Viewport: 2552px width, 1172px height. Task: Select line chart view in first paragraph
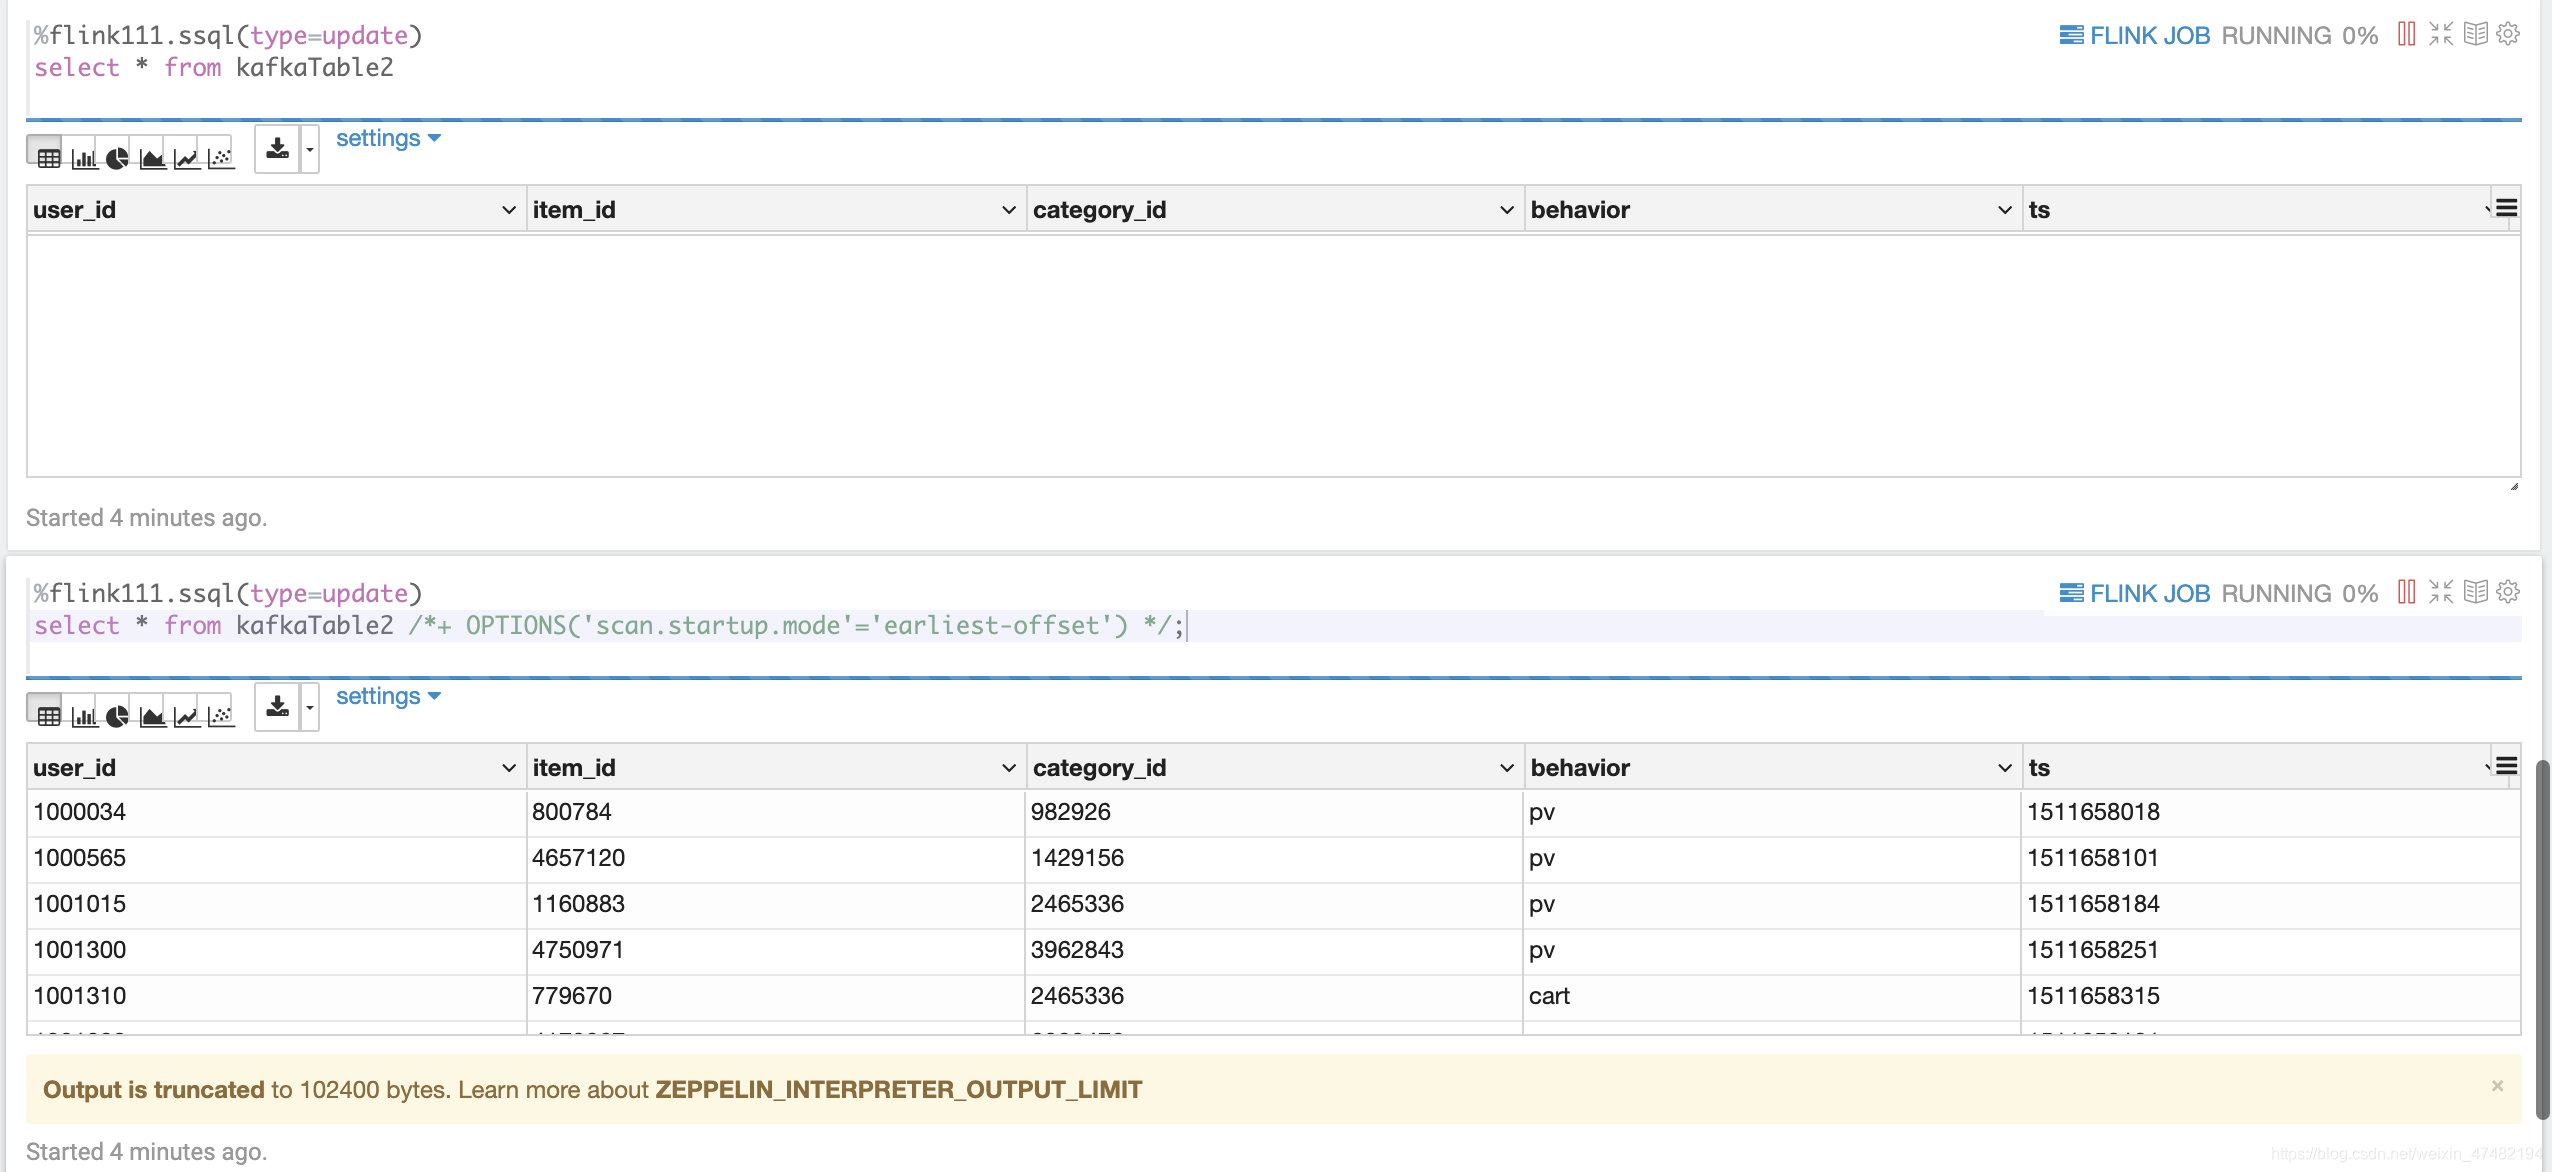click(186, 157)
